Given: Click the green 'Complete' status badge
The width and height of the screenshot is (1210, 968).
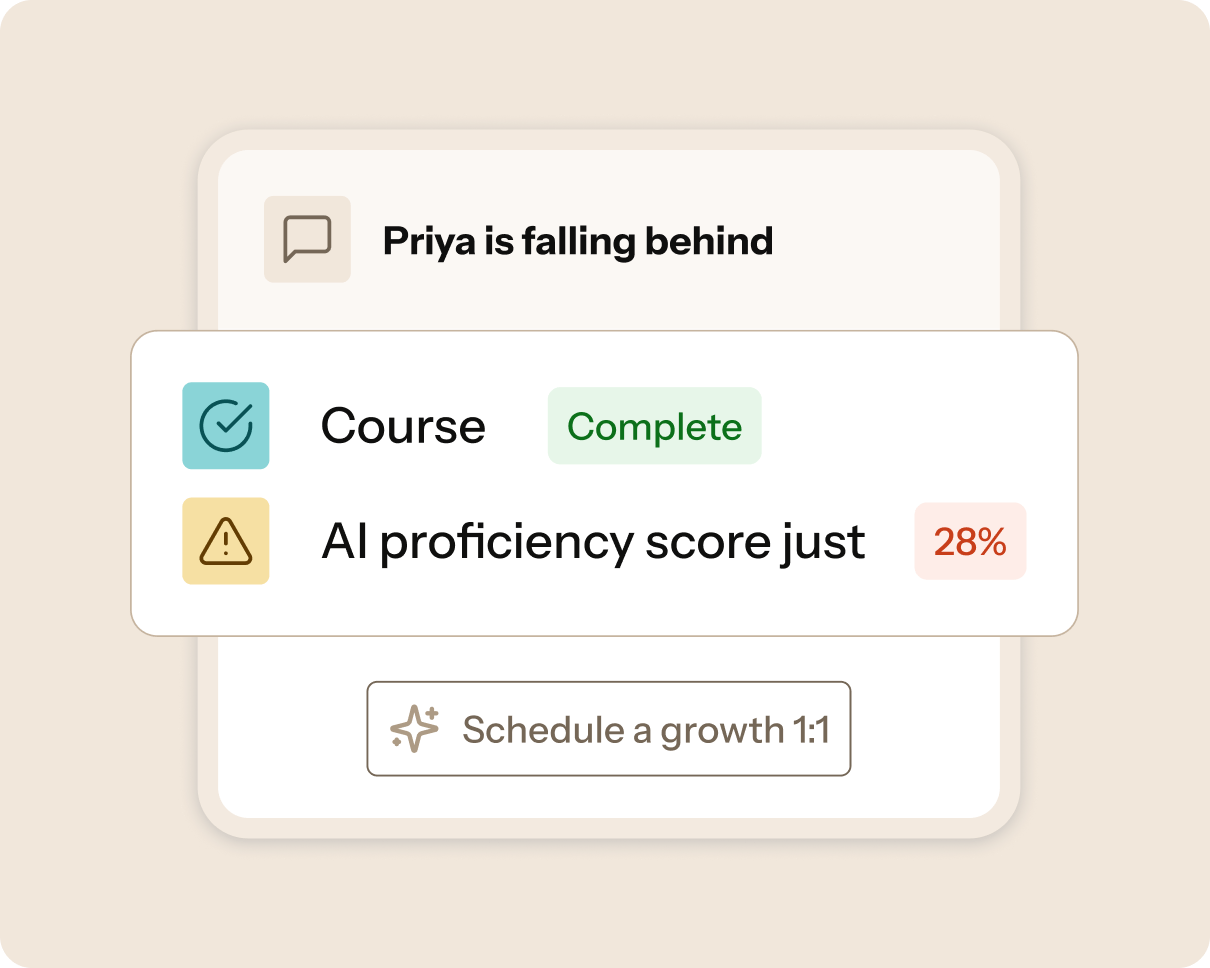Looking at the screenshot, I should click(x=654, y=426).
